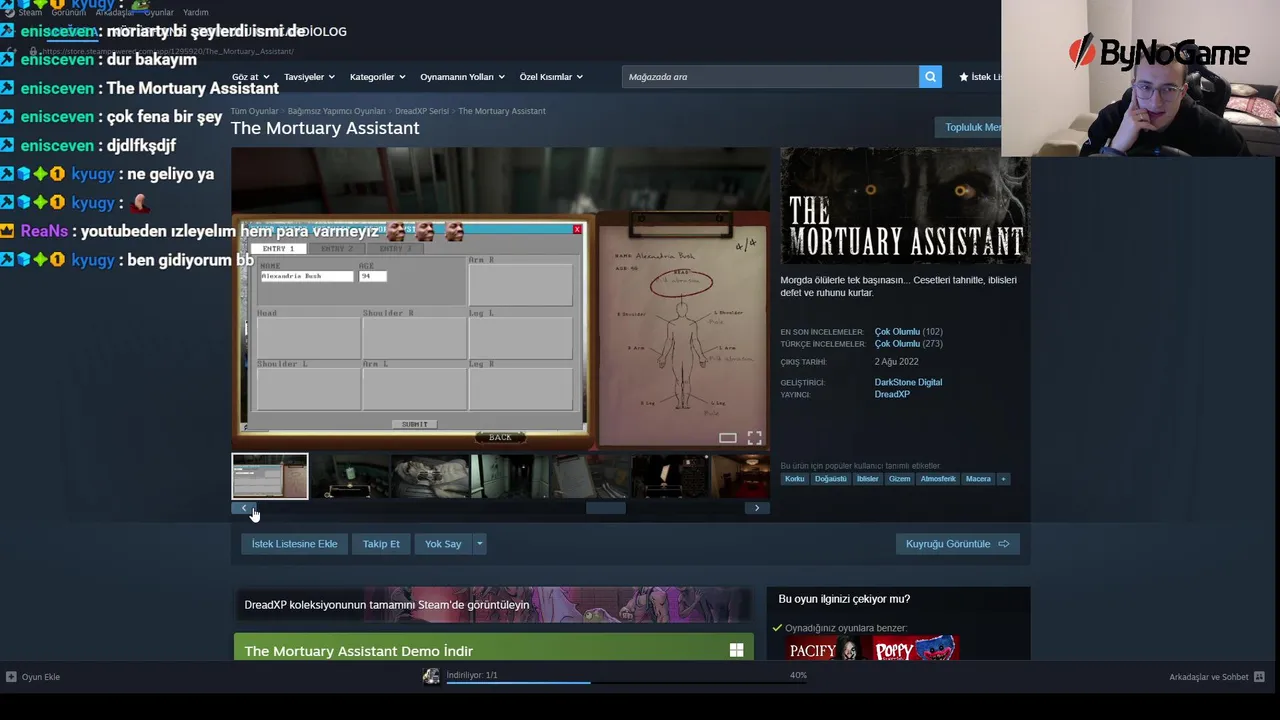Click the Steam menu in title bar

[x=30, y=12]
